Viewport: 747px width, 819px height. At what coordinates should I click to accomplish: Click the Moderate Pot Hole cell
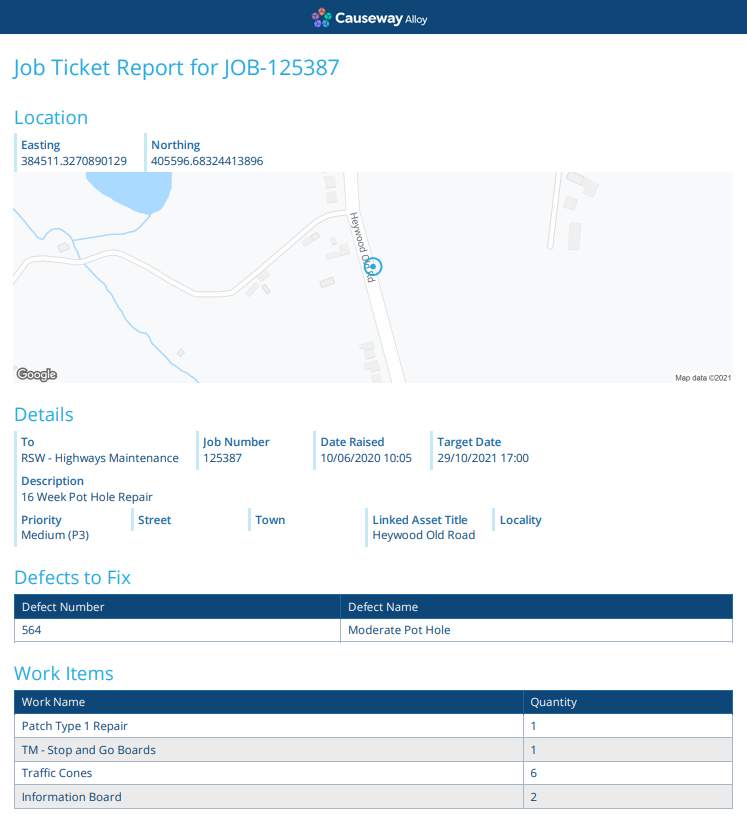[x=536, y=630]
